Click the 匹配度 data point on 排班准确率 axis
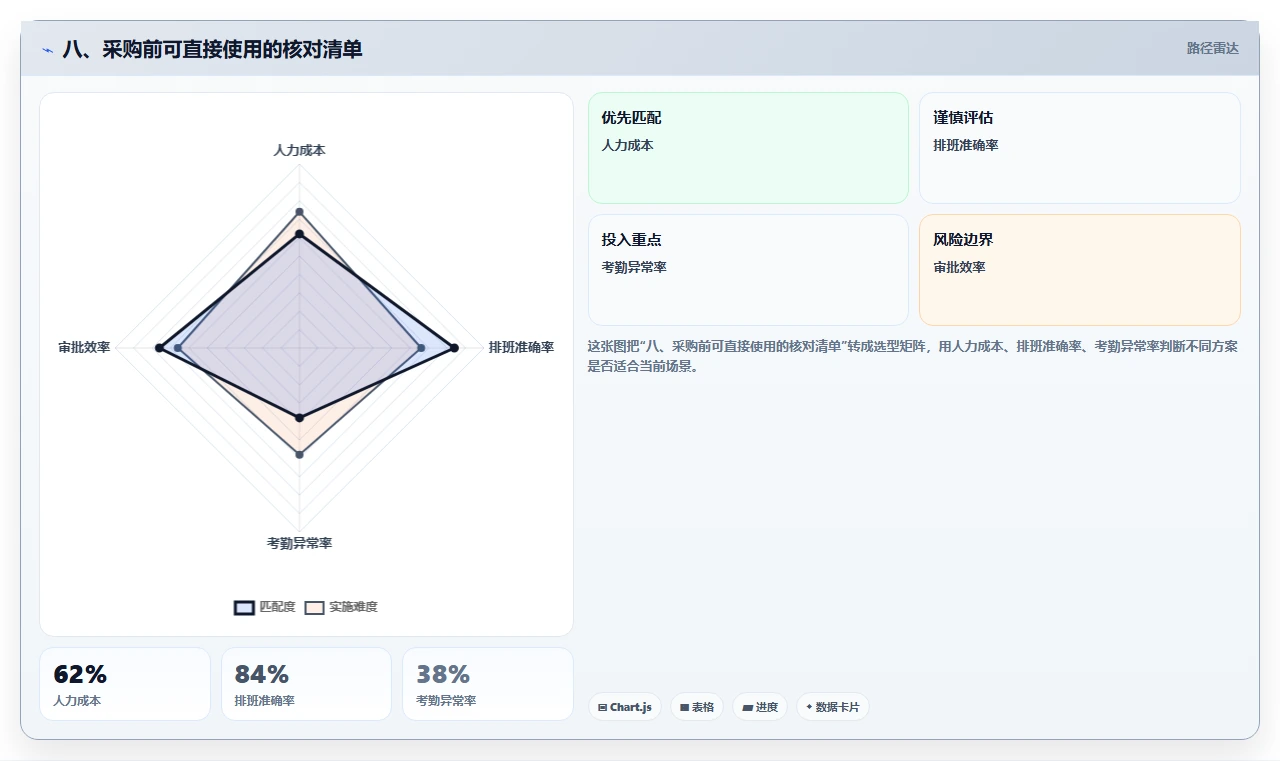 click(x=454, y=348)
